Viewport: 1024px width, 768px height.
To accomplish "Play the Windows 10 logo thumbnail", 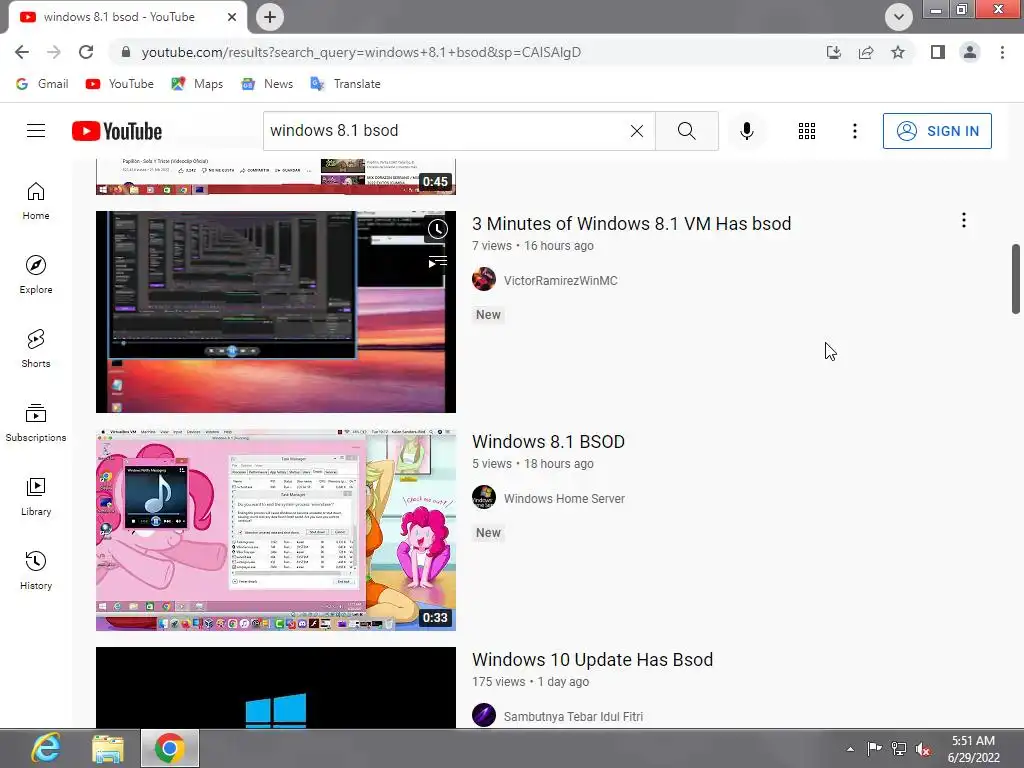I will point(276,688).
